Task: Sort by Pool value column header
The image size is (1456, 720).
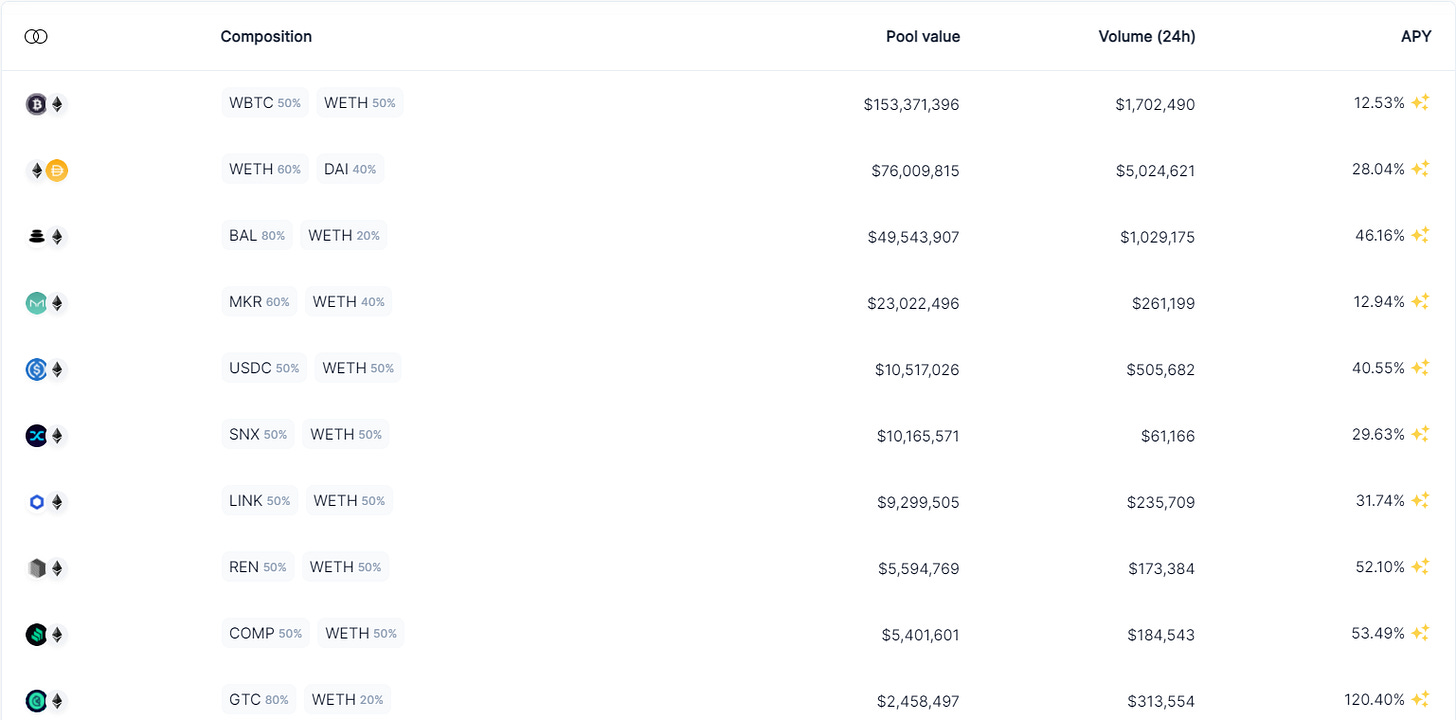Action: click(x=923, y=37)
